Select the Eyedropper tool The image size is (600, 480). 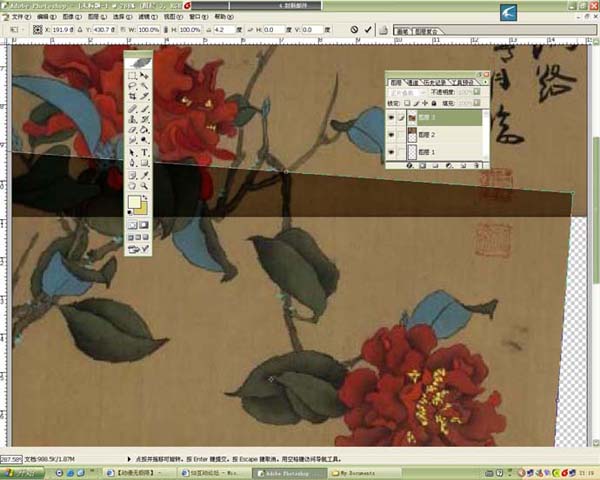tap(144, 176)
